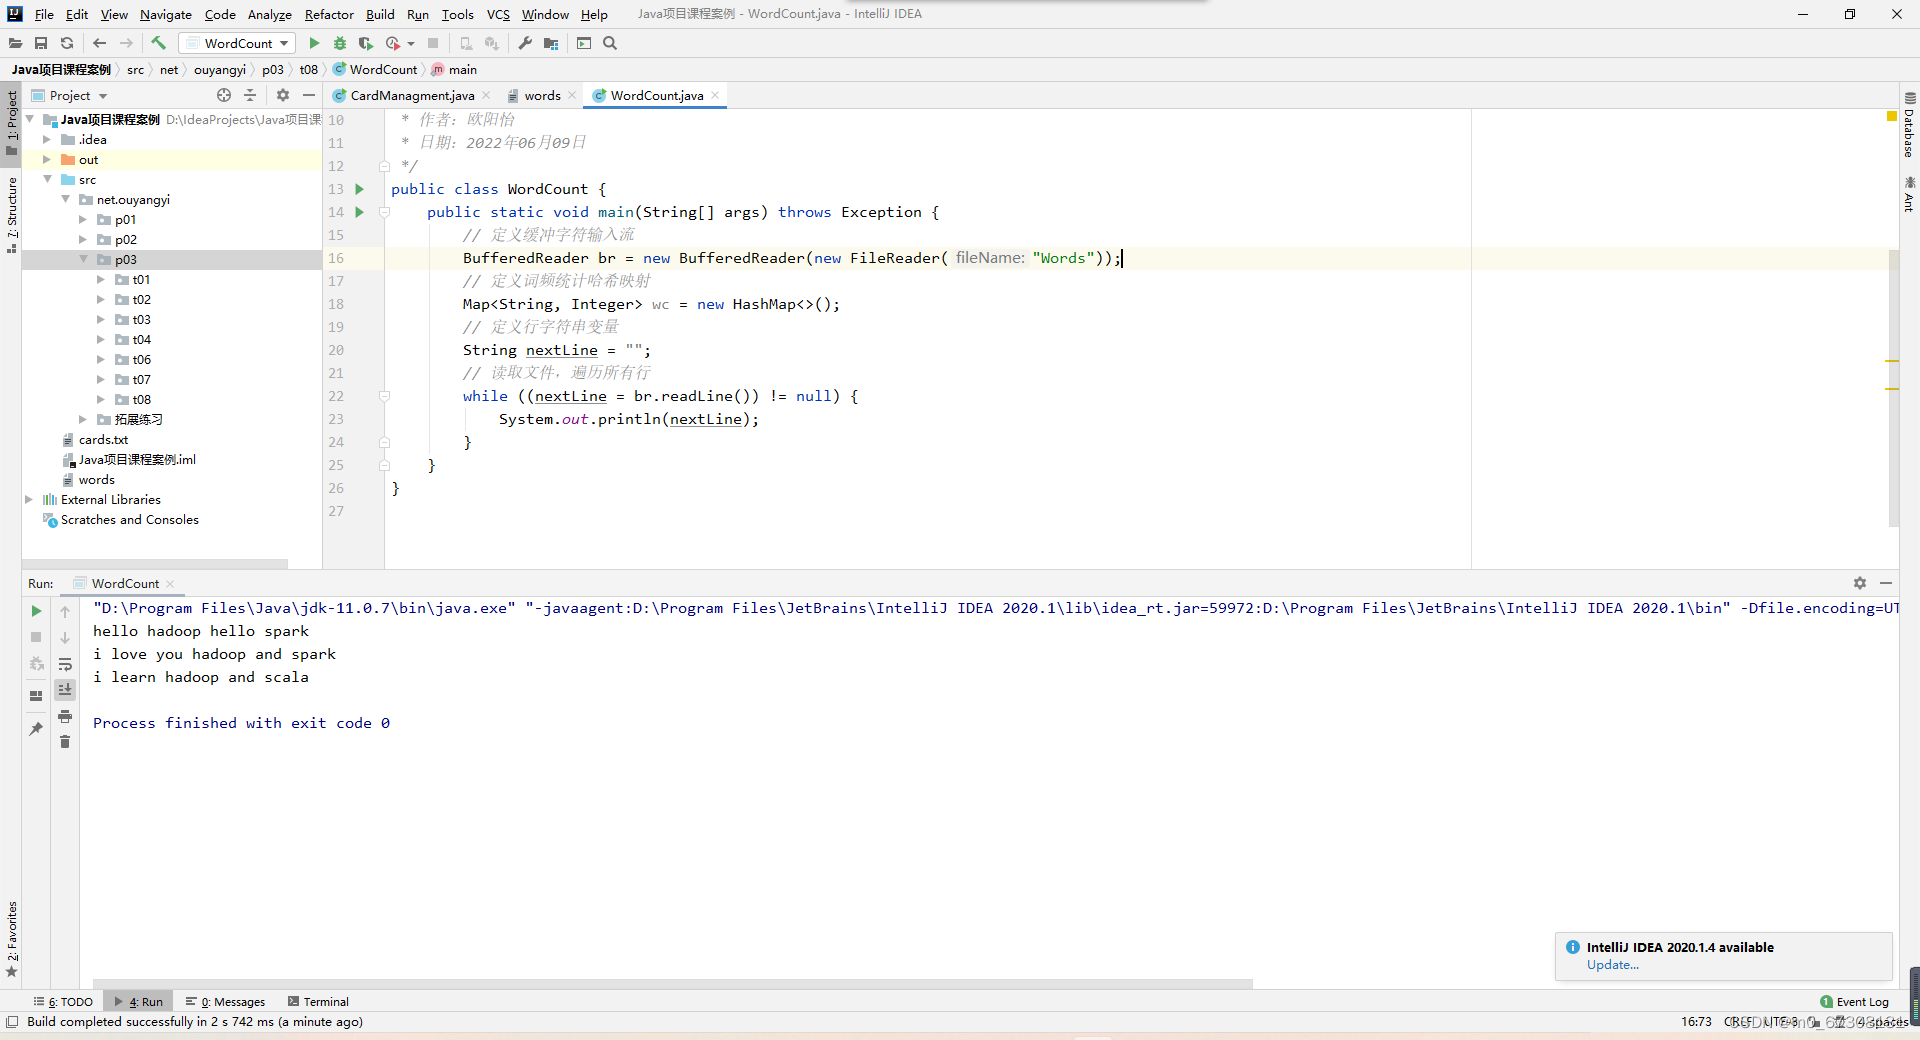This screenshot has width=1920, height=1040.
Task: Collapse the src folder
Action: [47, 180]
